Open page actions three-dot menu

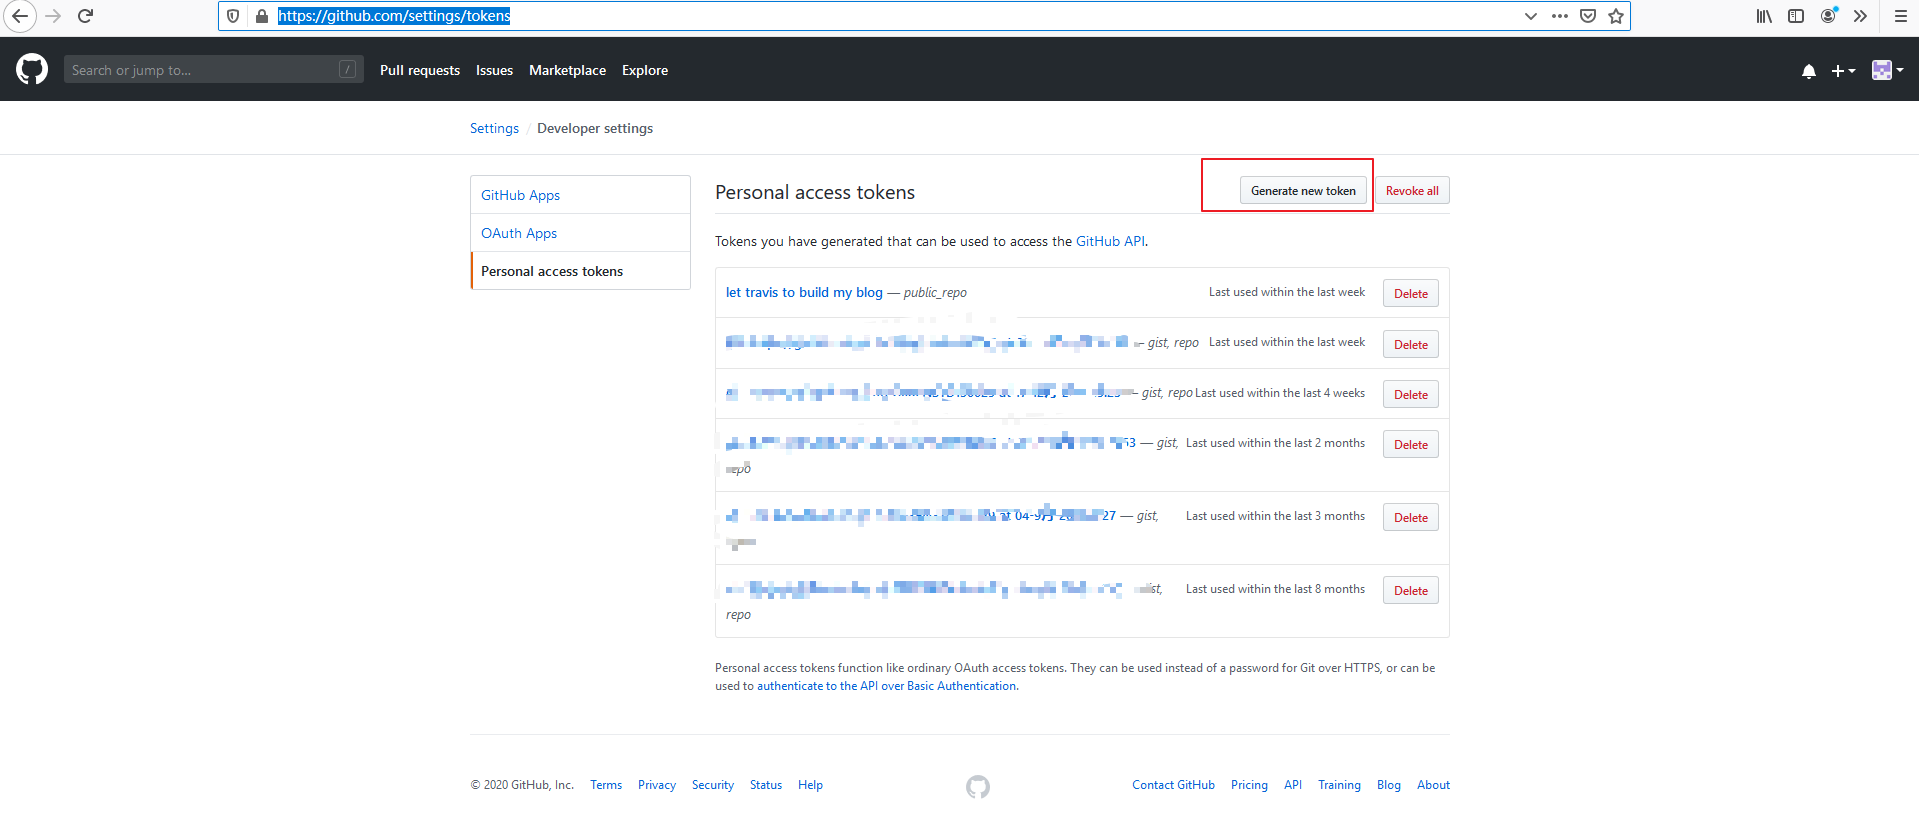click(1560, 16)
